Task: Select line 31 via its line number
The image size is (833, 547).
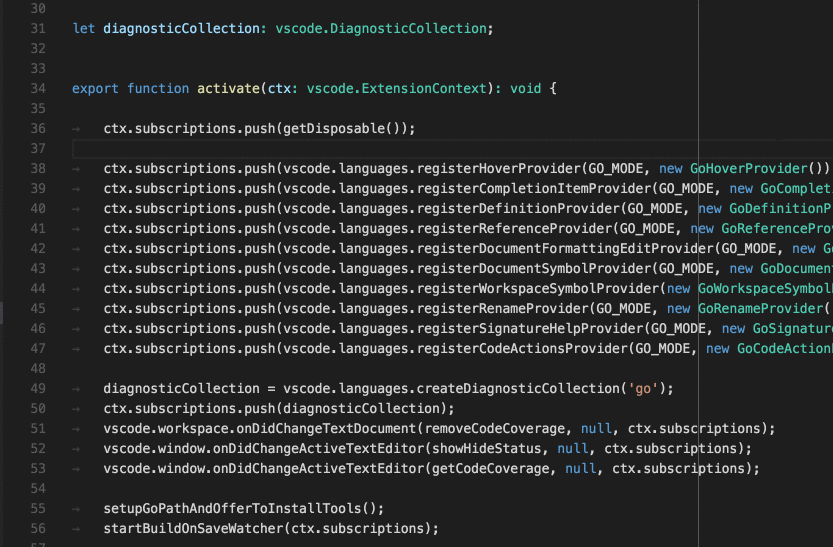Action: tap(39, 29)
